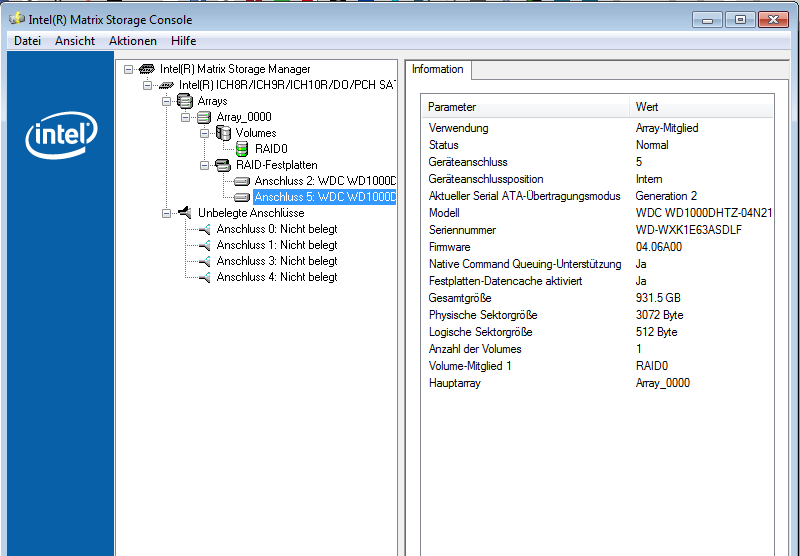The width and height of the screenshot is (800, 556).
Task: Click the Anschluss 5 hard disk icon
Action: coord(242,197)
